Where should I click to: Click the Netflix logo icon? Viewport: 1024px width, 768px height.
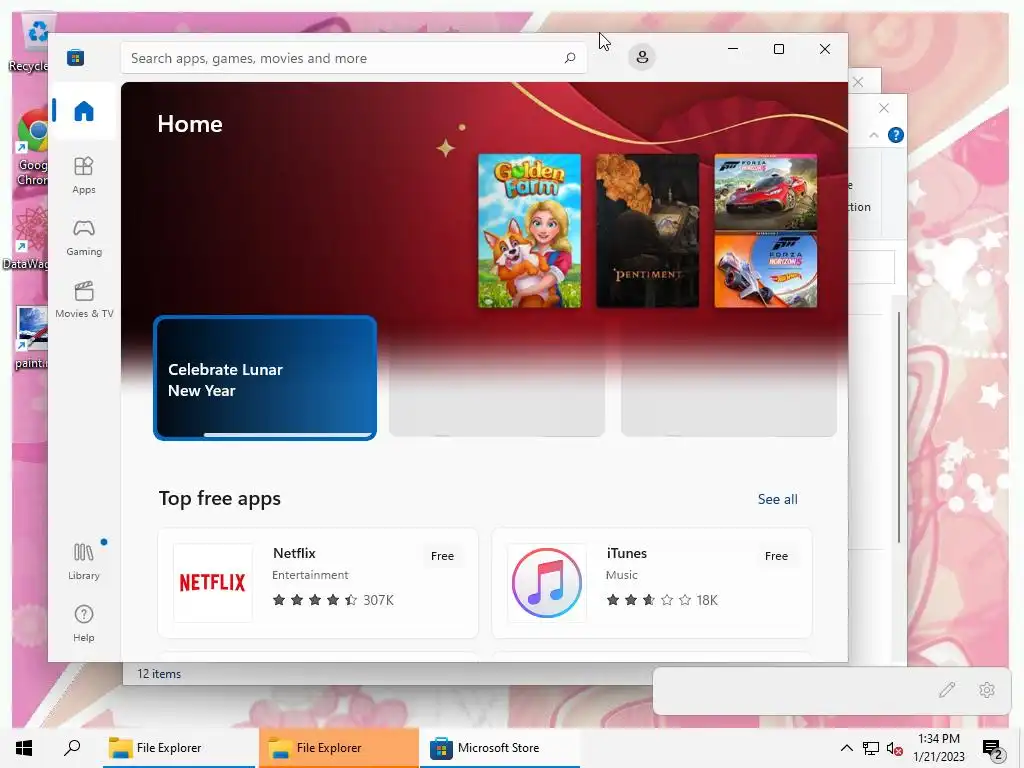213,583
